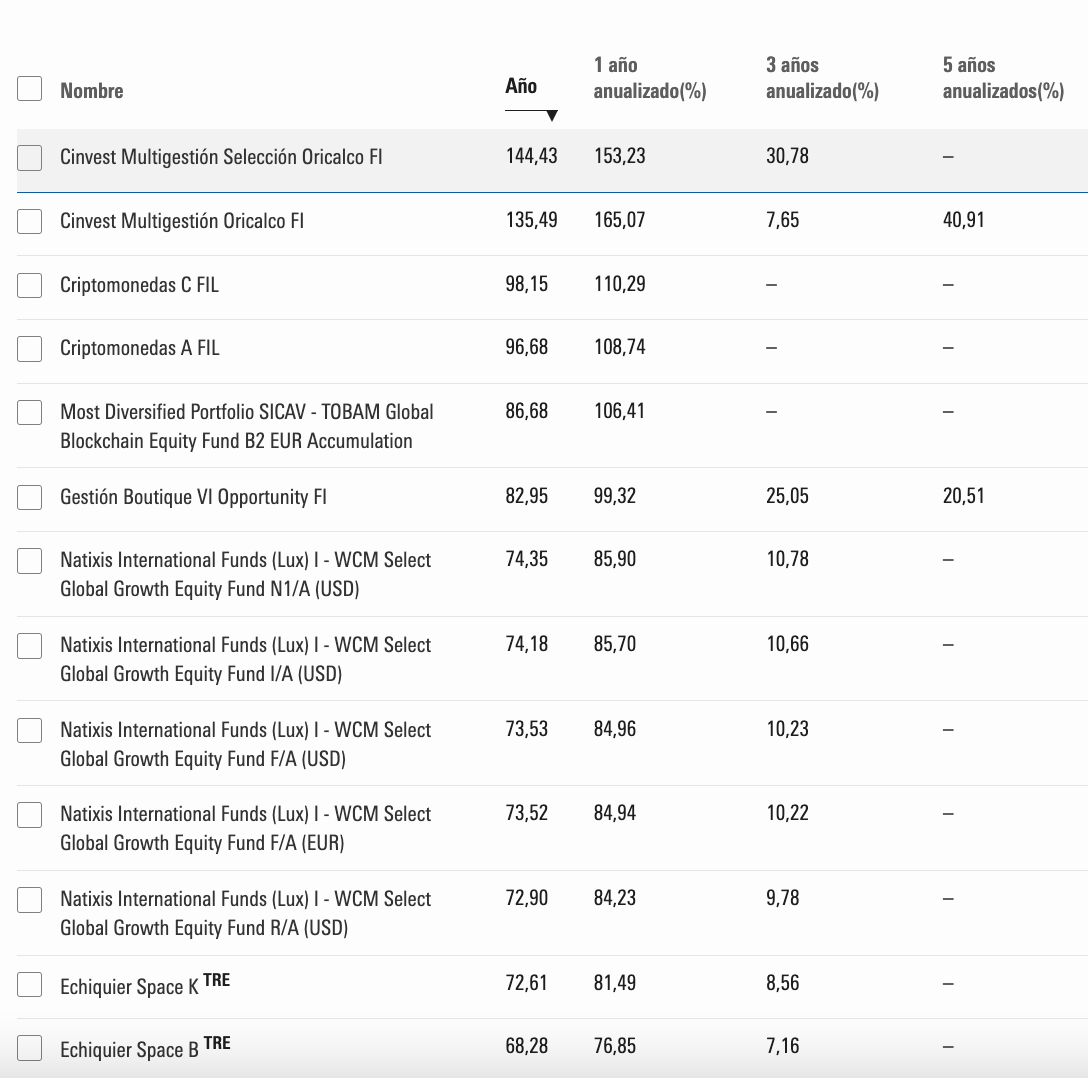1088x1078 pixels.
Task: Open Gestión Boutique VI Opportunity FI fund
Action: 193,497
